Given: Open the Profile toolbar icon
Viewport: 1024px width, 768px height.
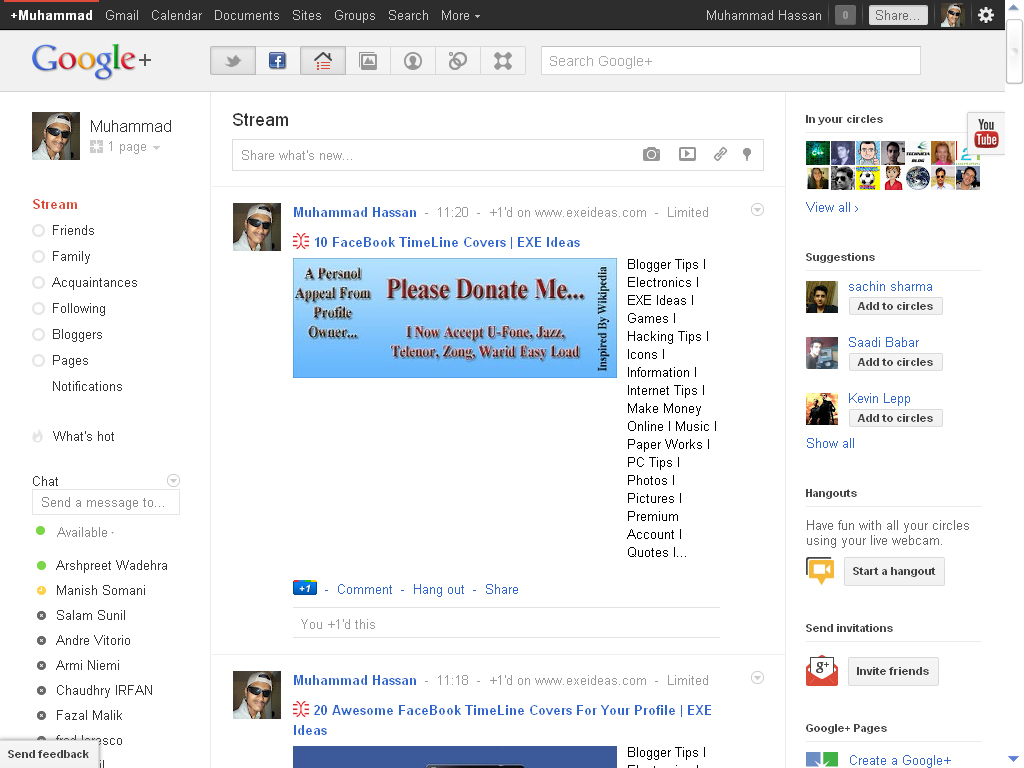Looking at the screenshot, I should [413, 61].
